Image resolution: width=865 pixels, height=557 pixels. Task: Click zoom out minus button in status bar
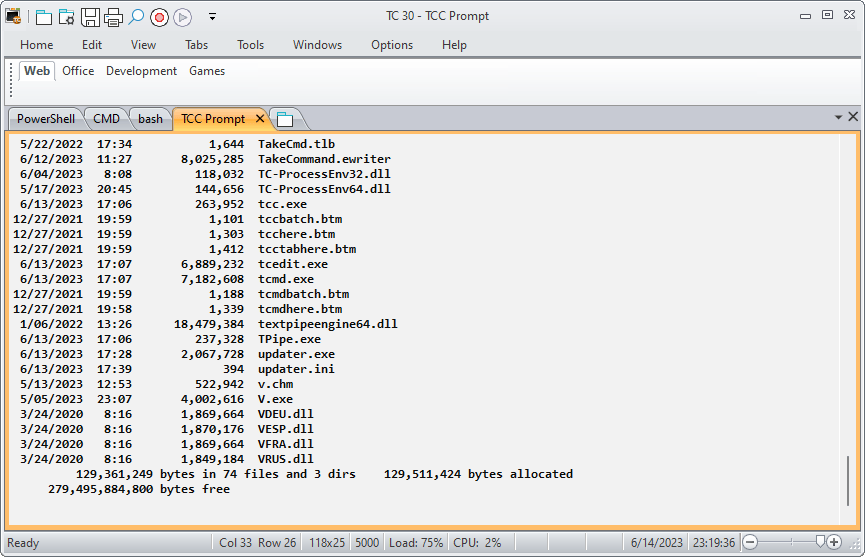point(750,543)
